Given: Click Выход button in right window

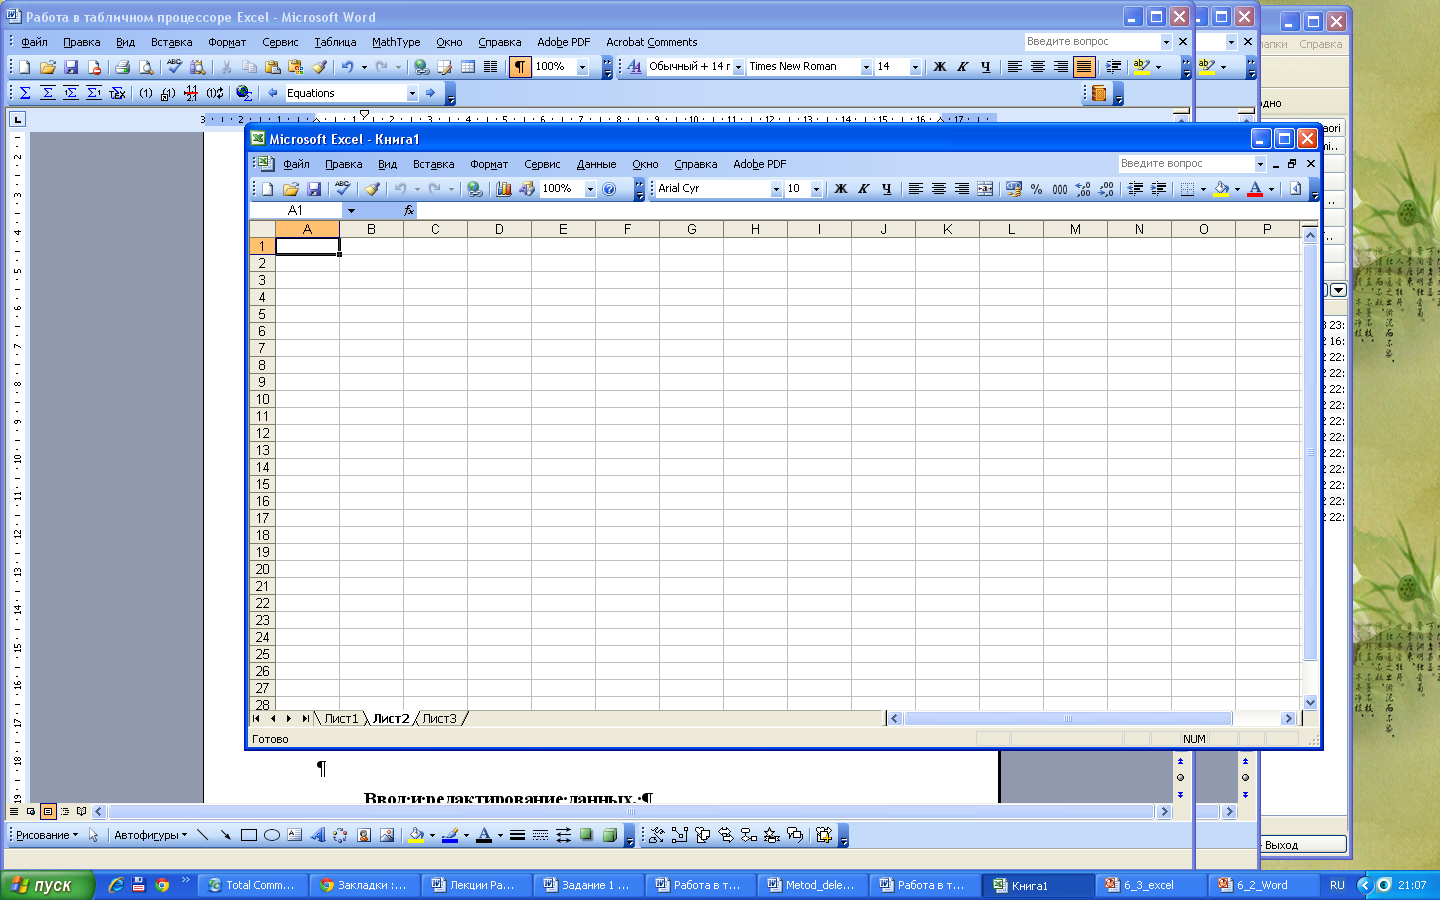Looking at the screenshot, I should [1302, 845].
